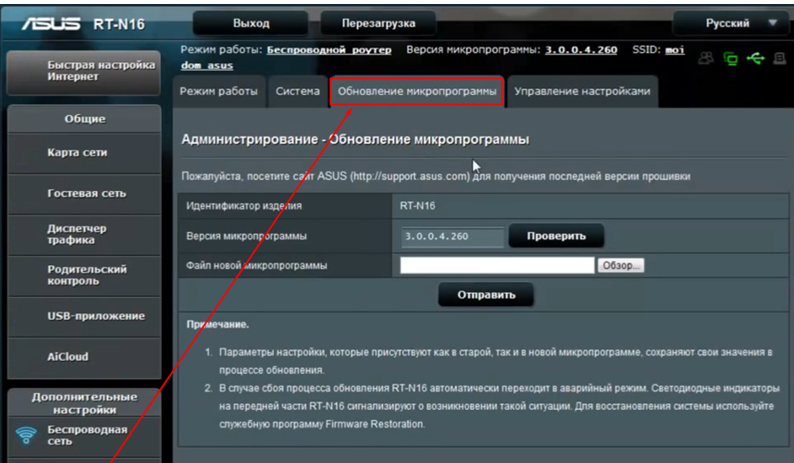The image size is (794, 463).
Task: Click the Версия микропрограммы row label
Action: coord(246,236)
